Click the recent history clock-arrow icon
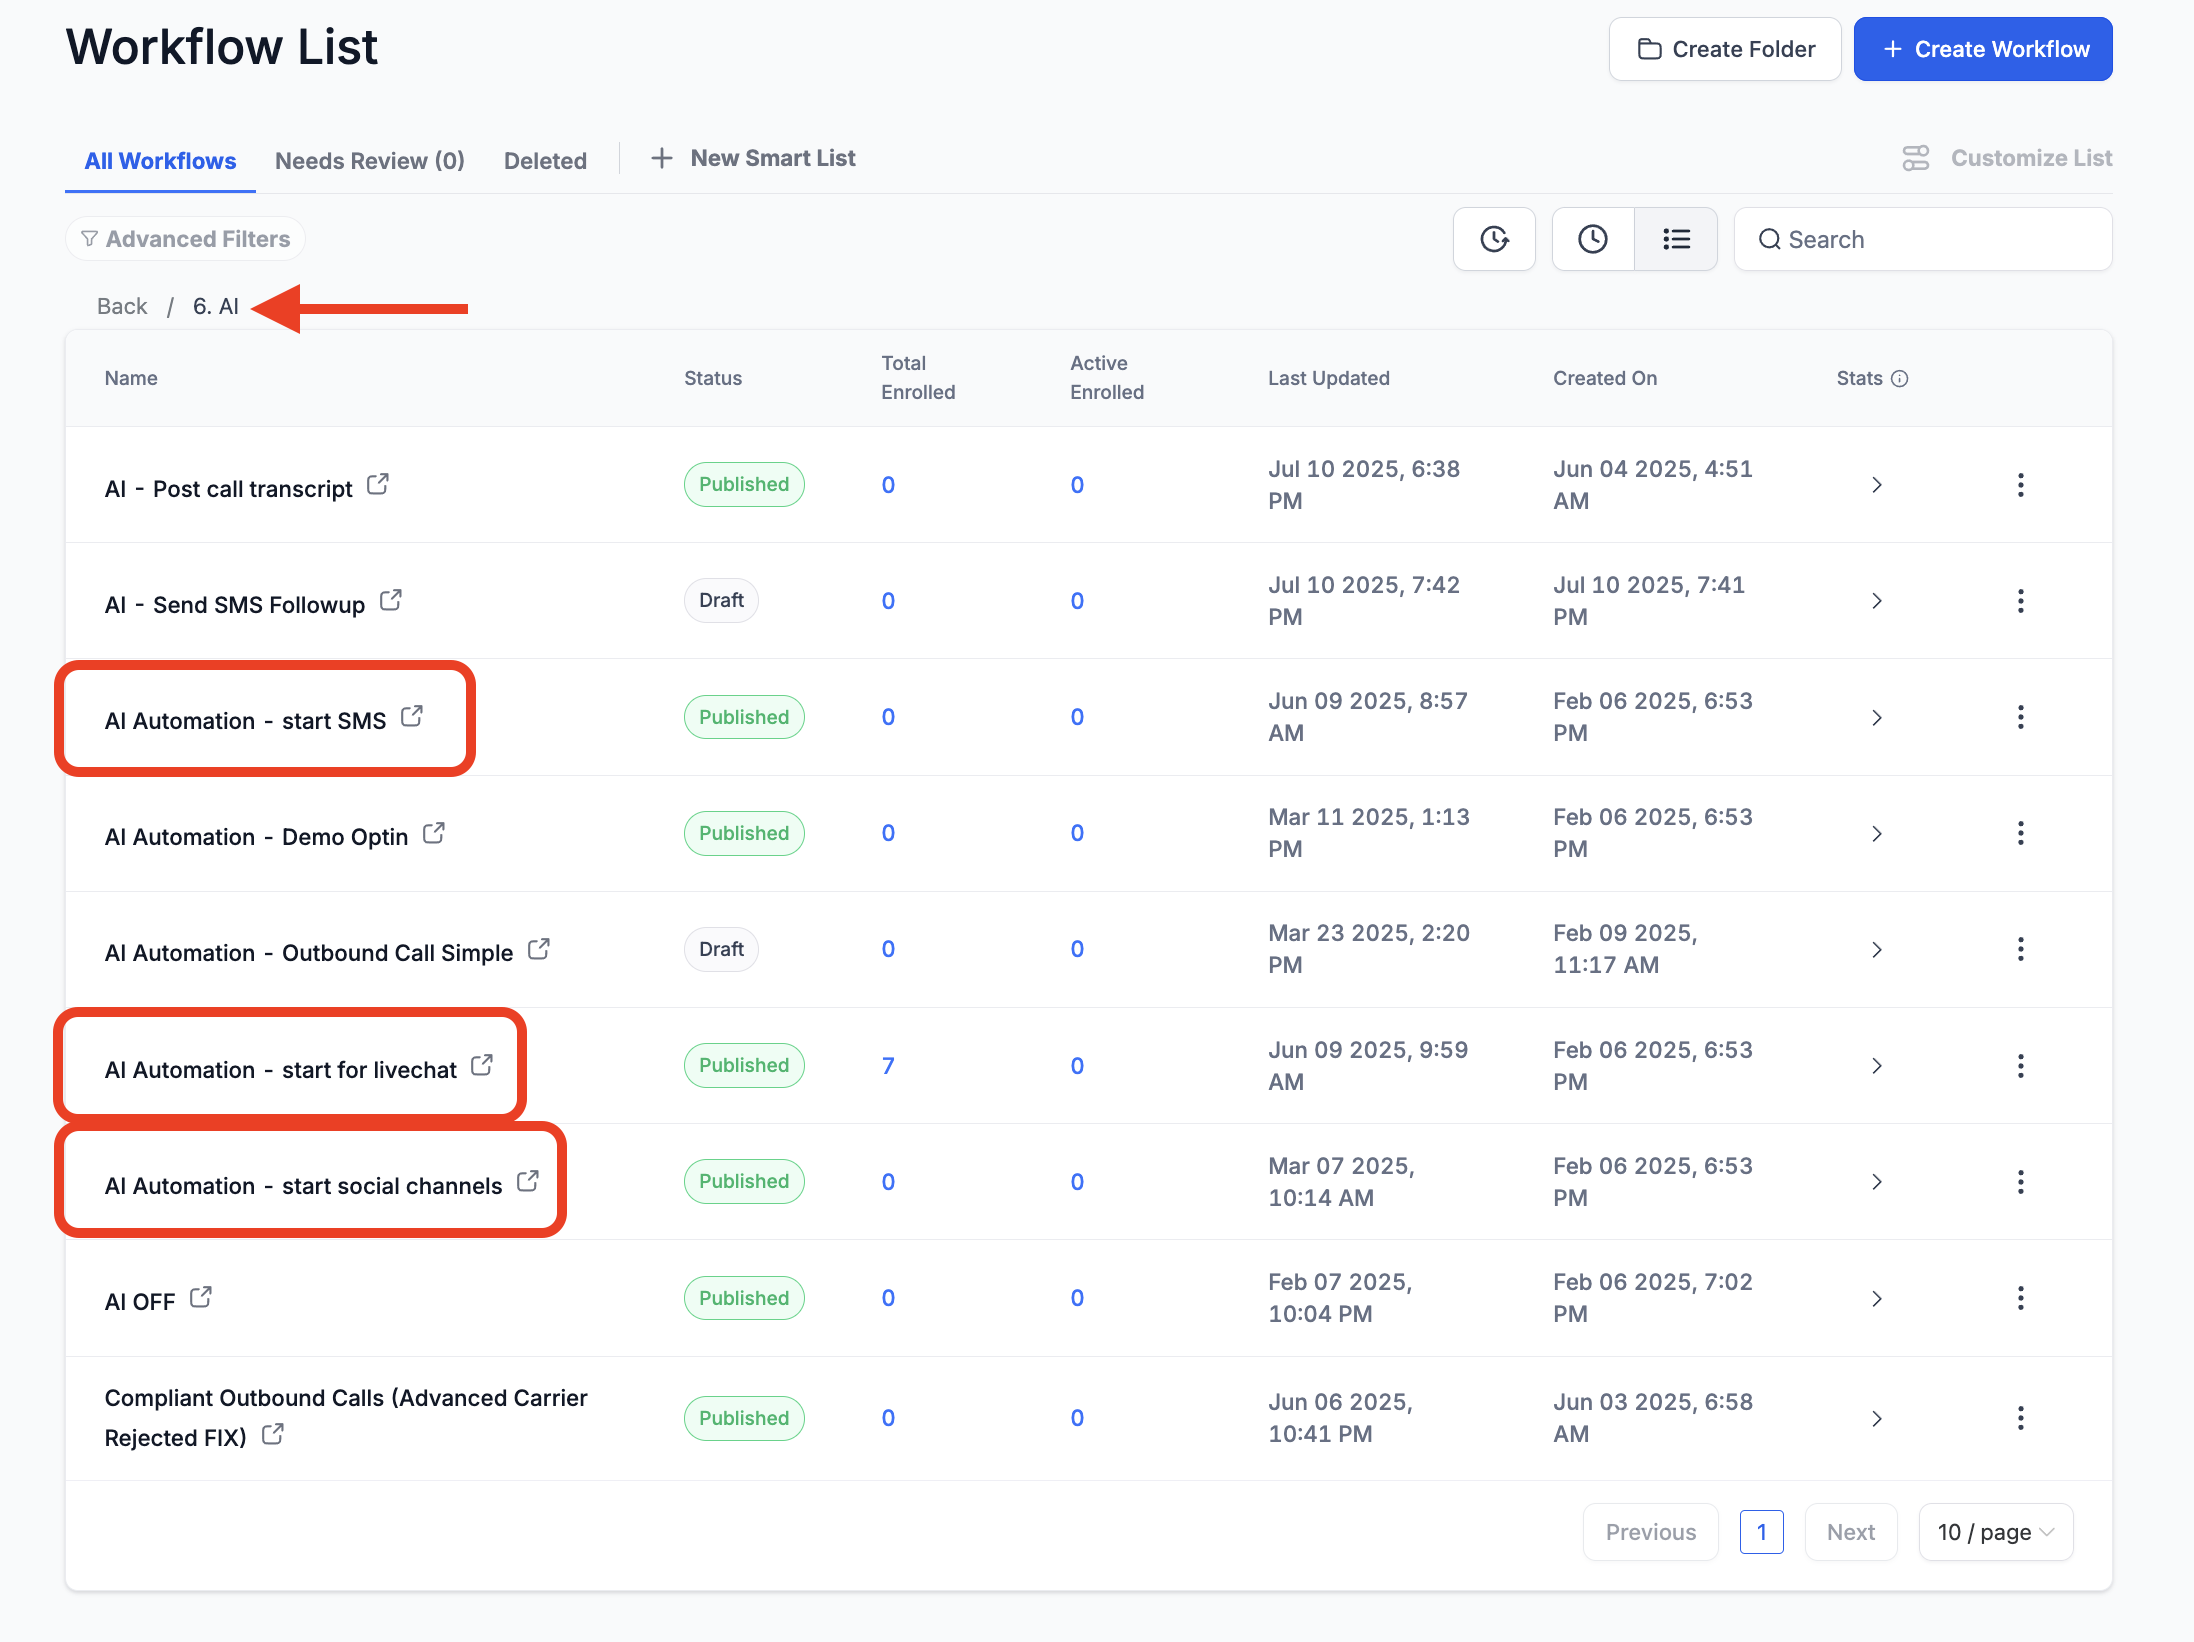Image resolution: width=2194 pixels, height=1642 pixels. 1494,239
